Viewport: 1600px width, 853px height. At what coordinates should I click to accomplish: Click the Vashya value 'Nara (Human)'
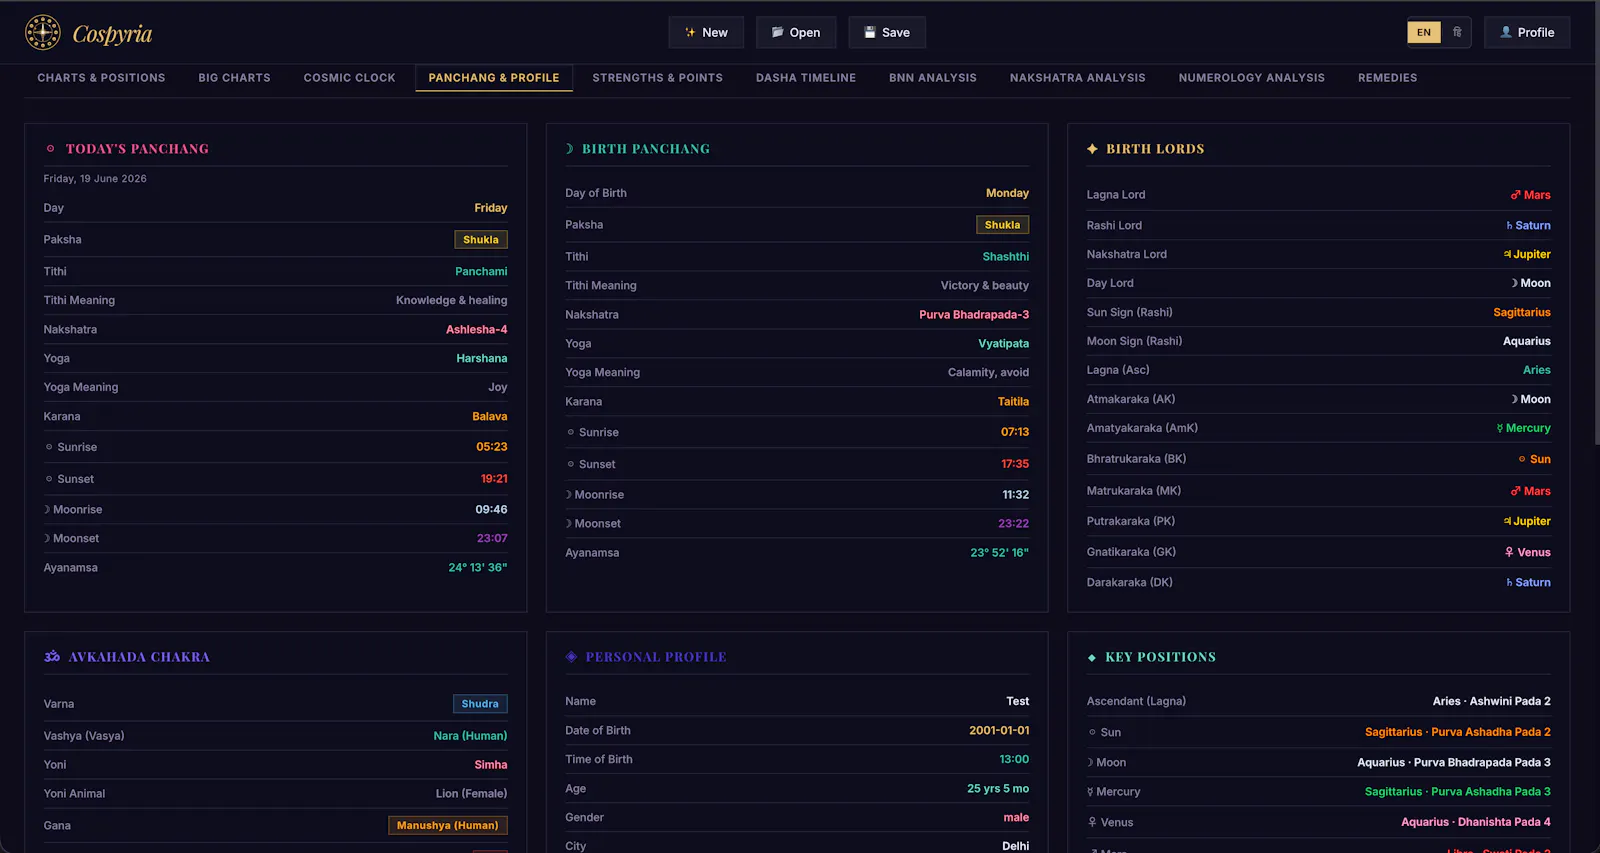pyautogui.click(x=470, y=736)
